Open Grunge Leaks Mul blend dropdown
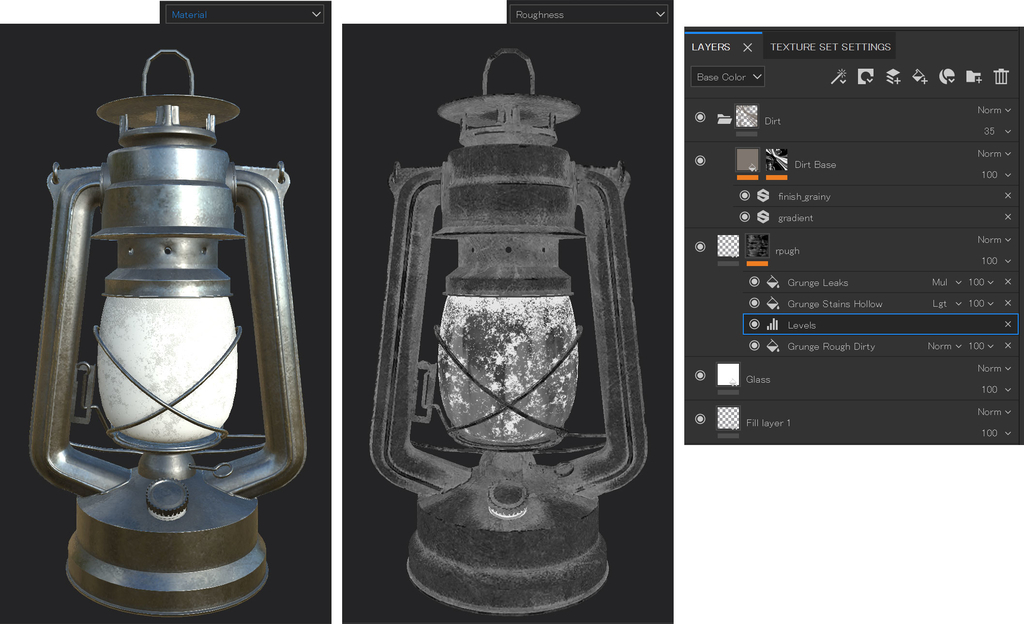 pyautogui.click(x=946, y=282)
